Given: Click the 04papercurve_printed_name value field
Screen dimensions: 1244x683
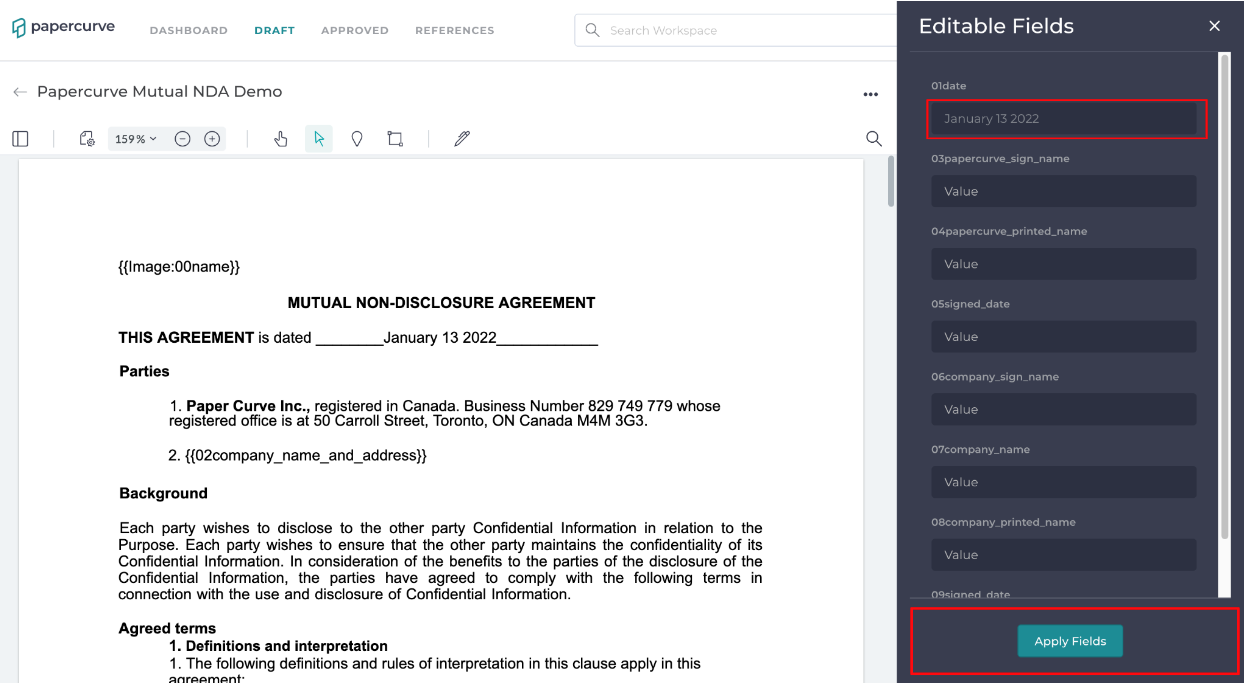Looking at the screenshot, I should coord(1064,264).
